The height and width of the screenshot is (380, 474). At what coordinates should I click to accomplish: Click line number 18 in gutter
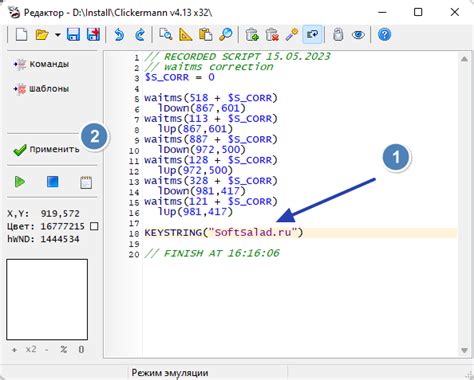pos(134,233)
